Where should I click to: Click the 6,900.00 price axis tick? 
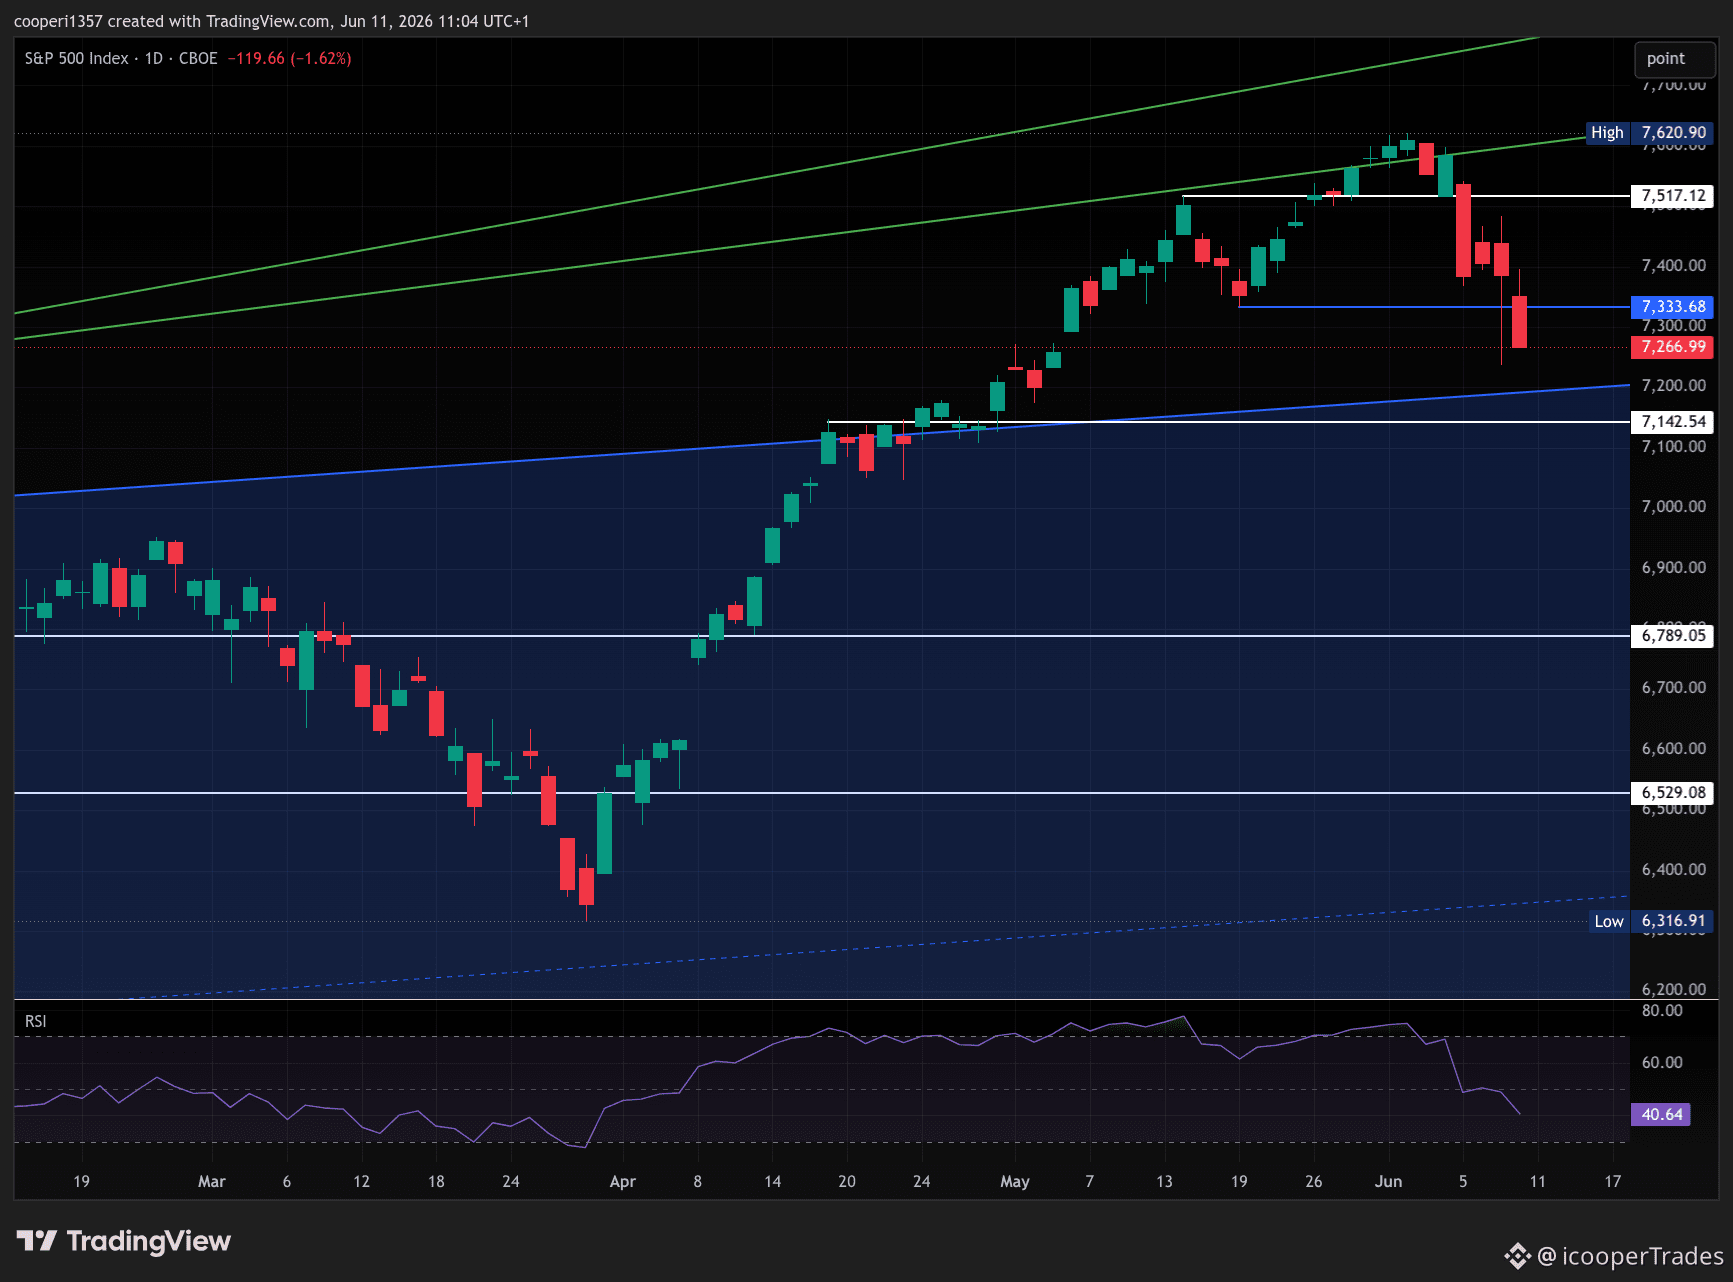[x=1673, y=567]
